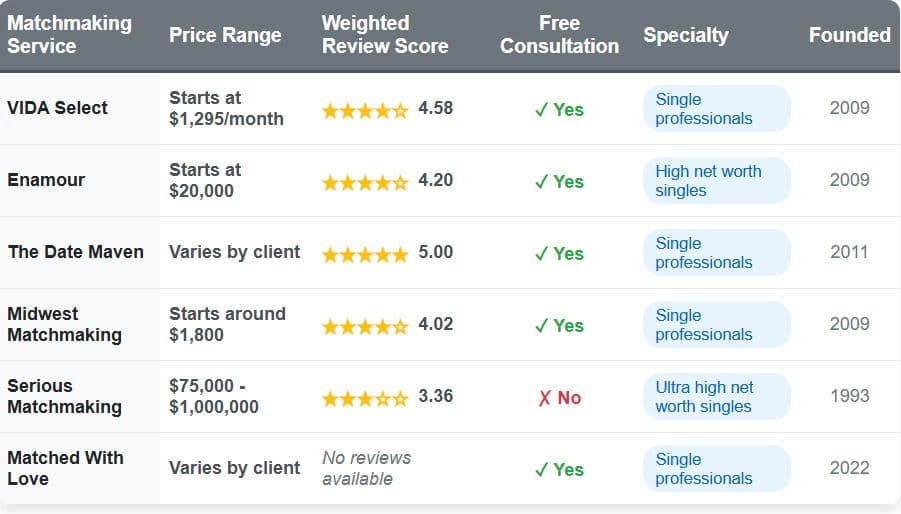Click Matched With Love's Single professionals tag
The height and width of the screenshot is (514, 901).
point(715,469)
